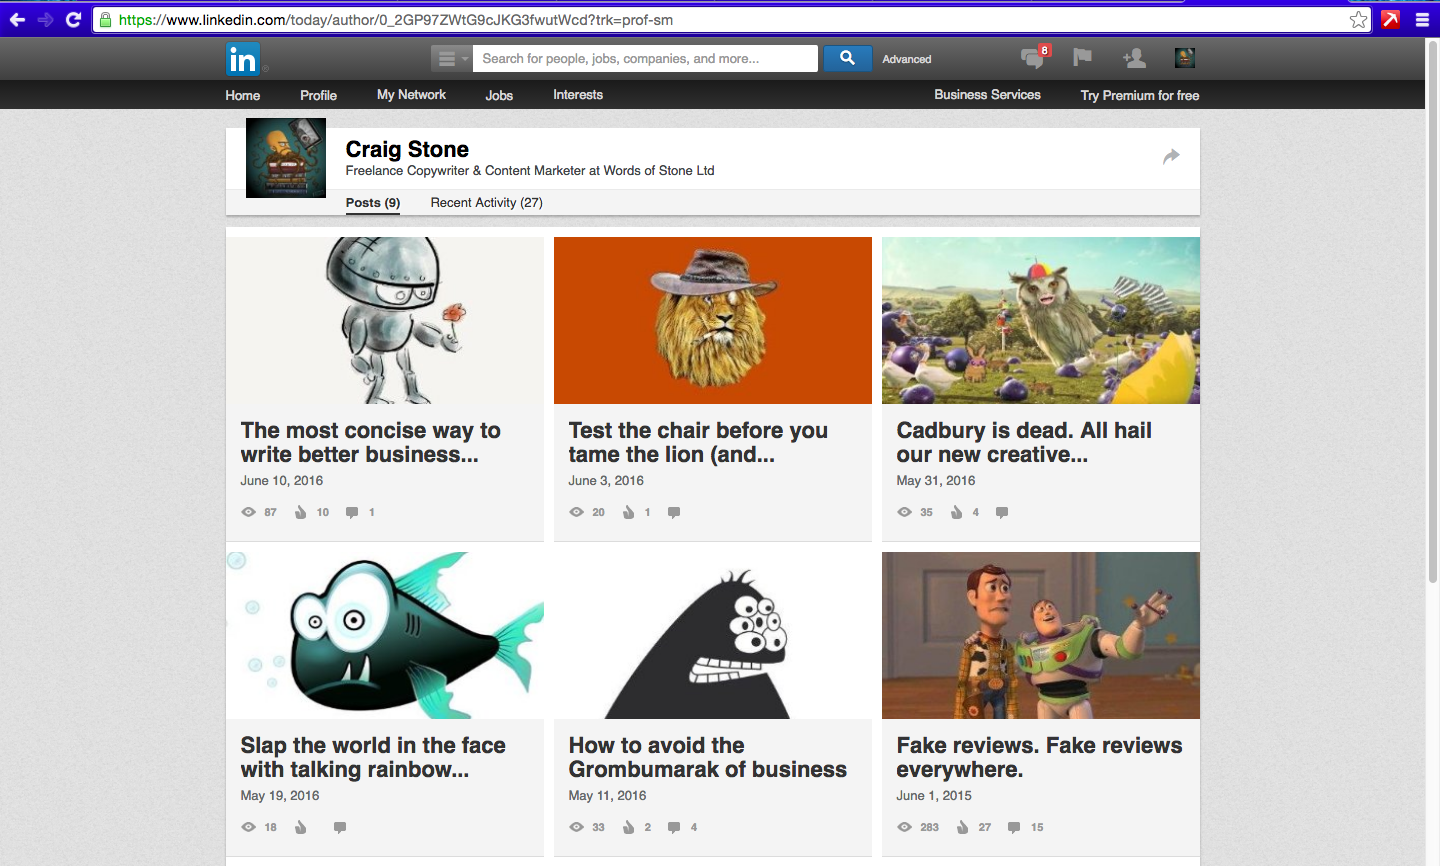Open the flag notifications icon
The image size is (1440, 866).
coord(1082,58)
